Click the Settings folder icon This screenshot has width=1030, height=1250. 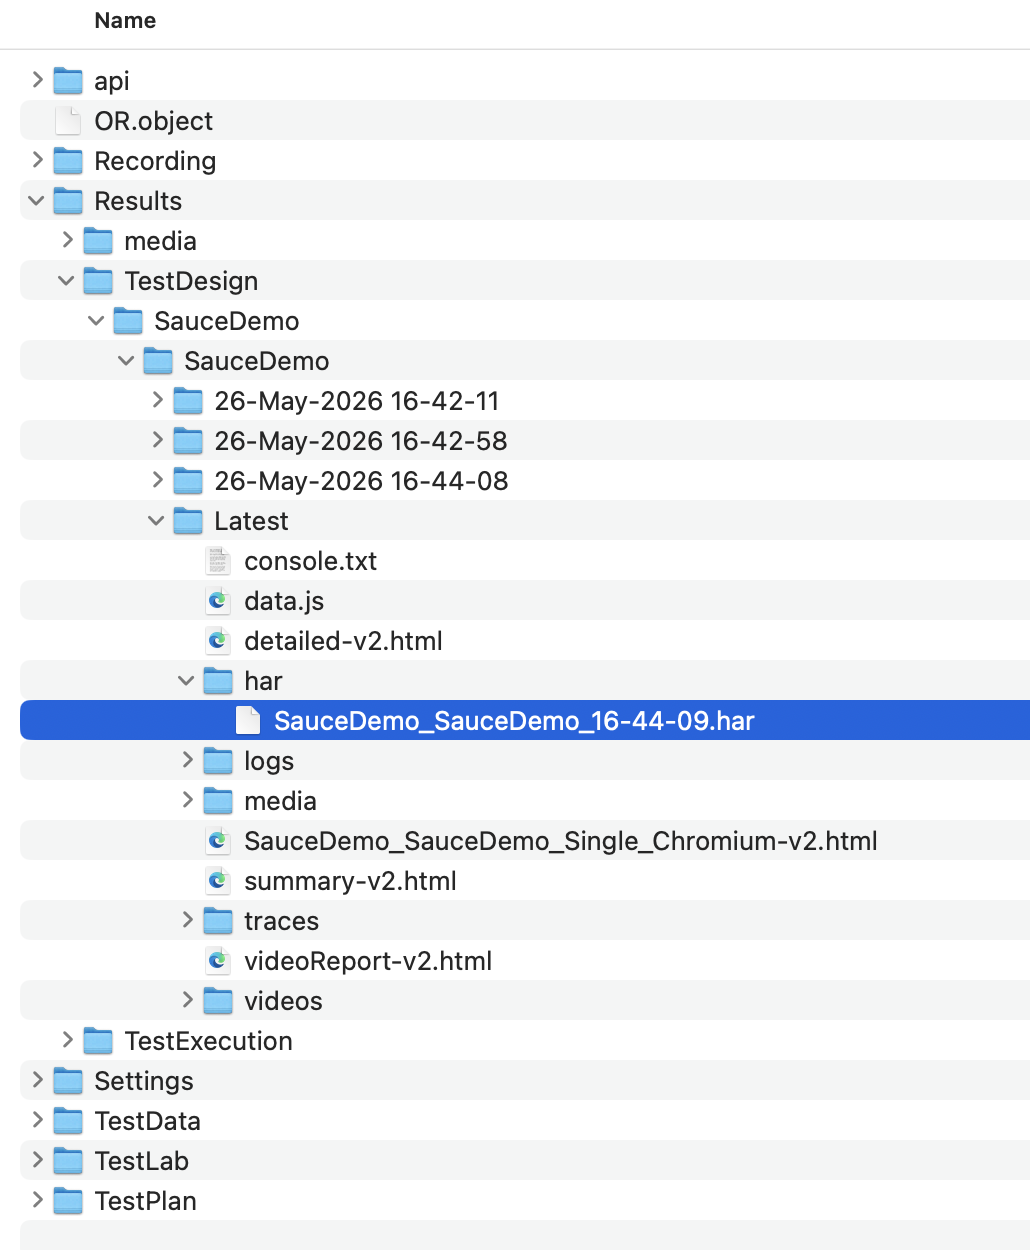[x=68, y=1081]
